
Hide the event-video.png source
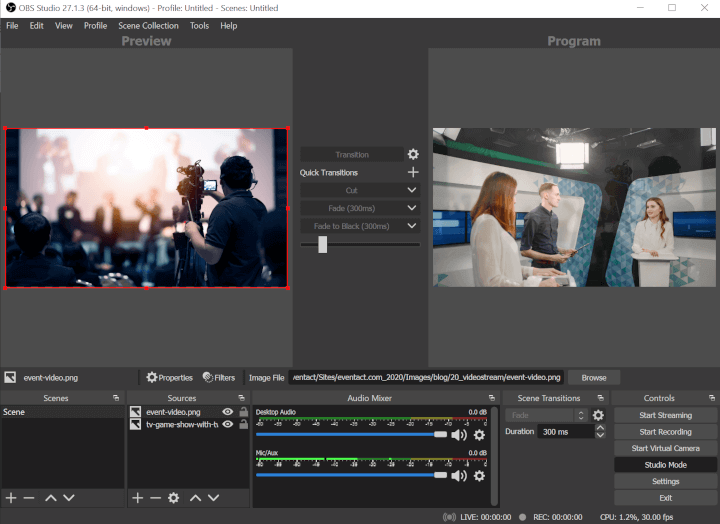228,412
